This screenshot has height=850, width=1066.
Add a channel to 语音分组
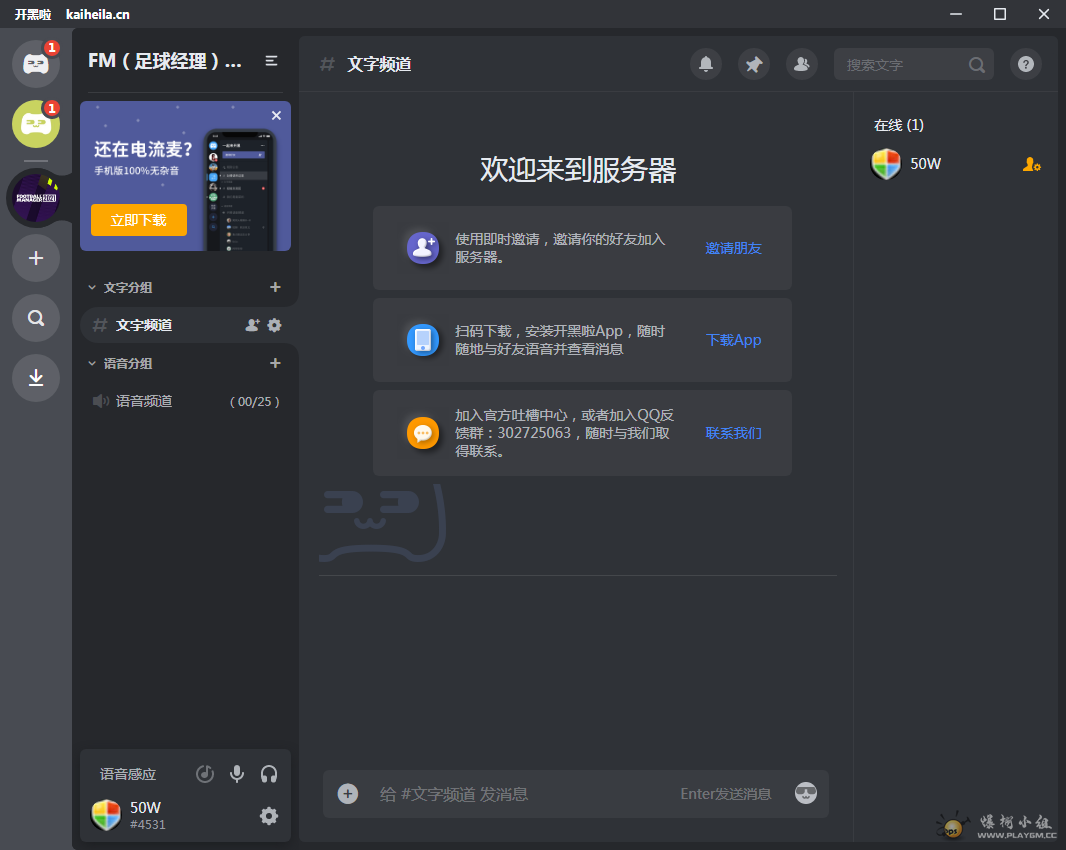(x=275, y=363)
